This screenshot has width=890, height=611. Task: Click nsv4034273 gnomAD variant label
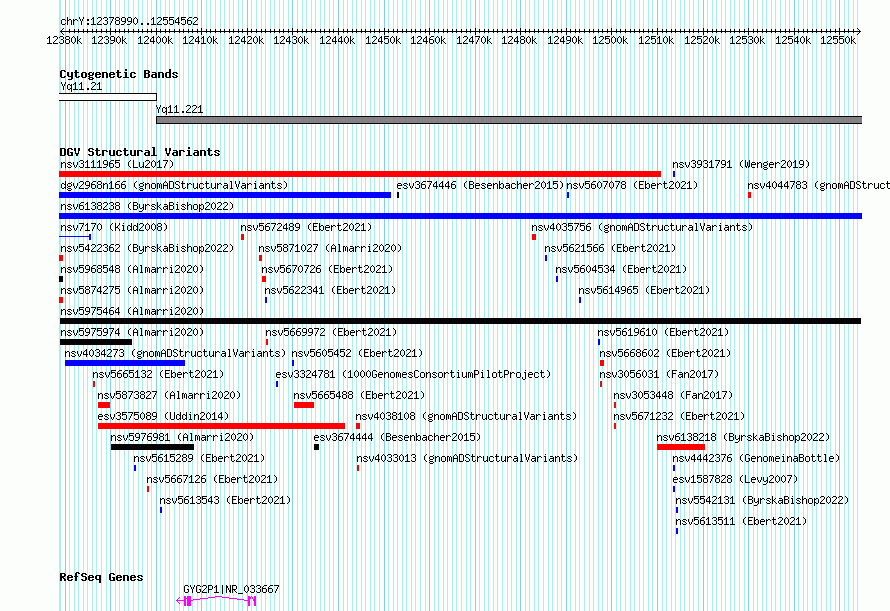point(175,353)
